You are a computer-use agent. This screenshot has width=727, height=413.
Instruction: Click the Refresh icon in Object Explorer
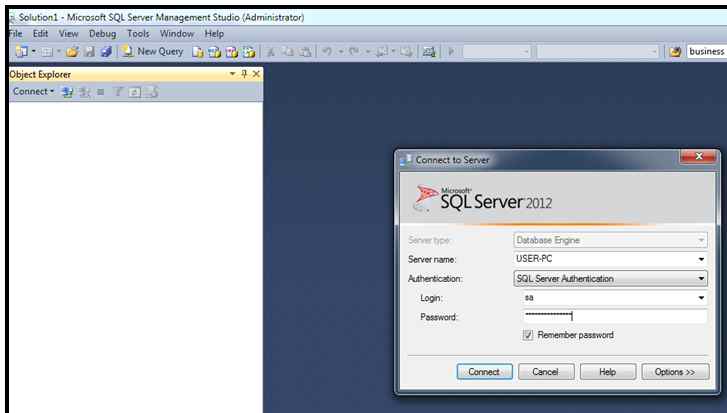coord(134,92)
